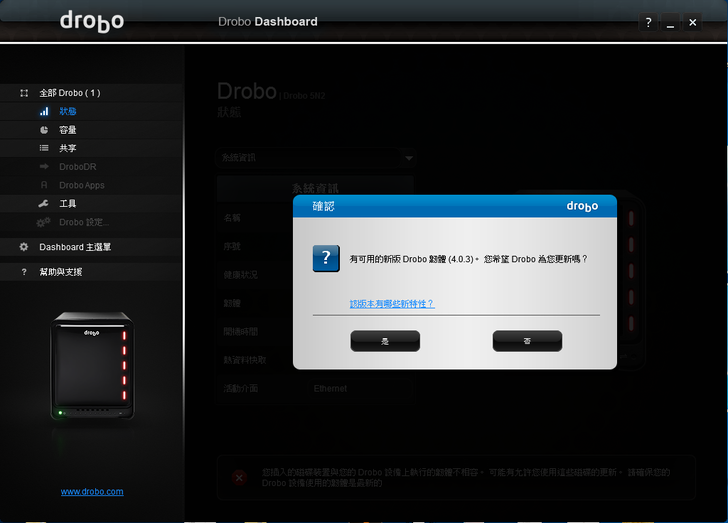Open the 該版本有哪些新特性 link
The height and width of the screenshot is (523, 728).
[391, 303]
